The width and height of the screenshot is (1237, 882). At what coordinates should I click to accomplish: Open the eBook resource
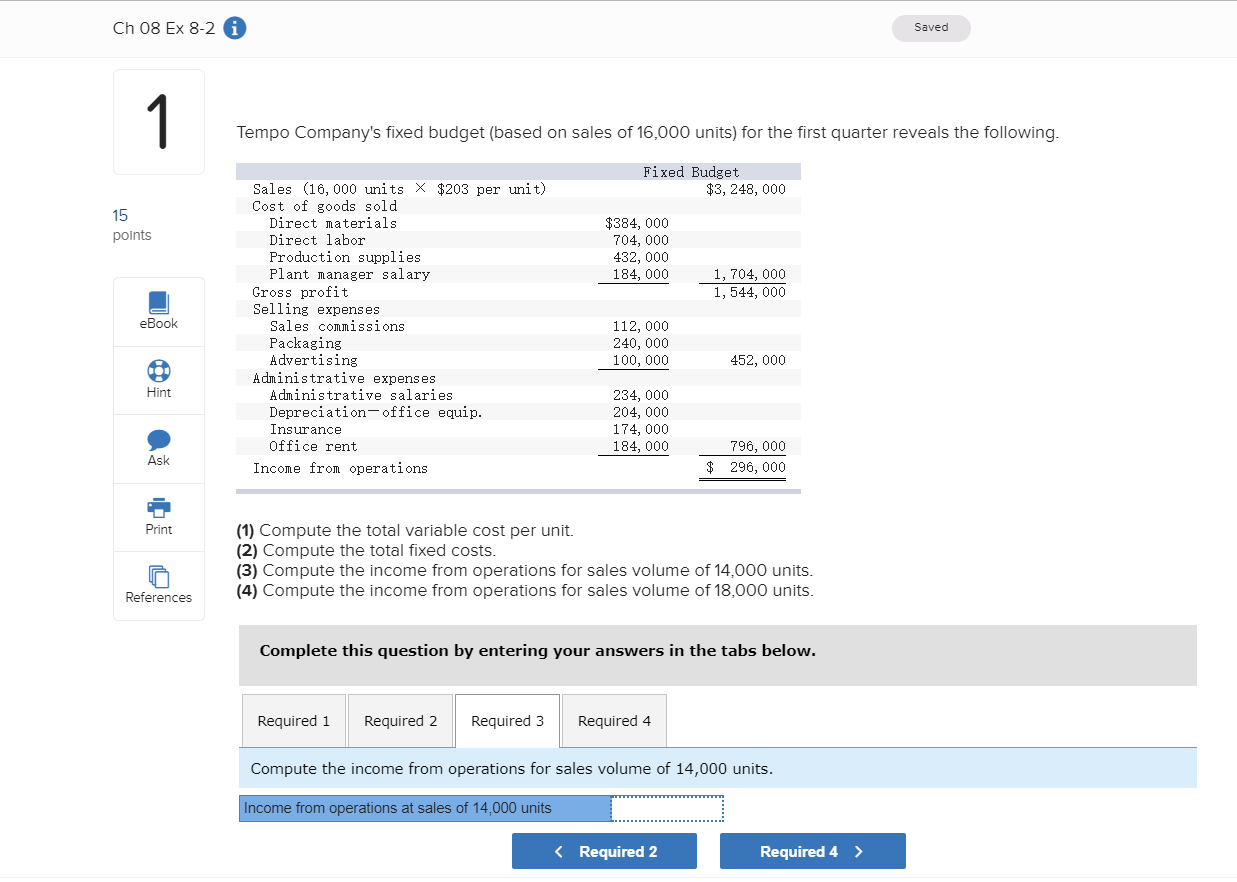158,311
